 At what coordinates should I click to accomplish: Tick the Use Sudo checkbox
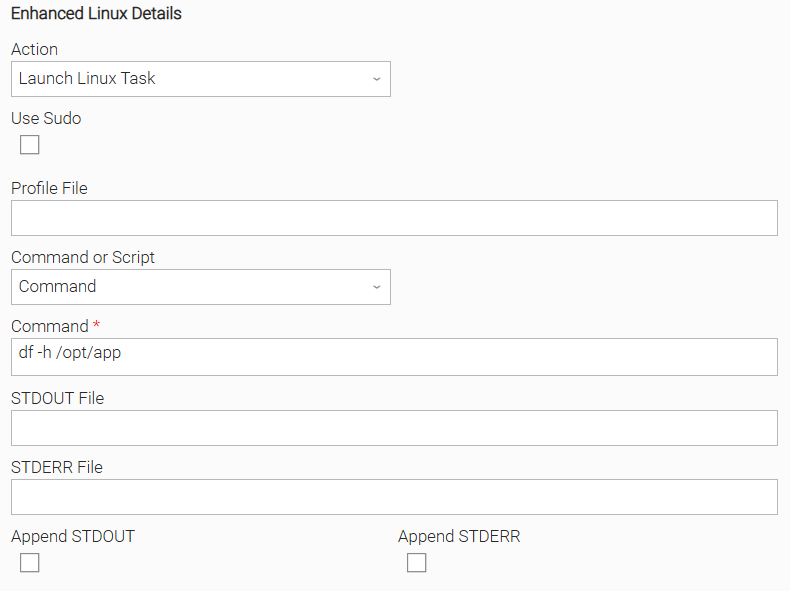click(x=29, y=145)
